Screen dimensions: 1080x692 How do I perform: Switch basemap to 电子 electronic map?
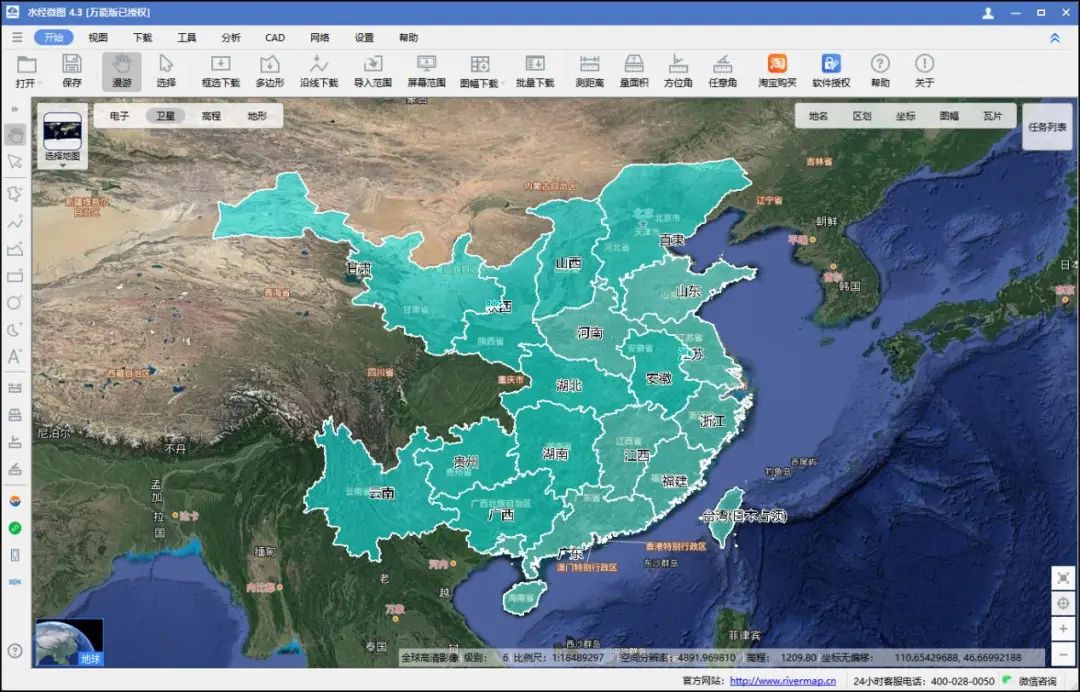coord(117,115)
